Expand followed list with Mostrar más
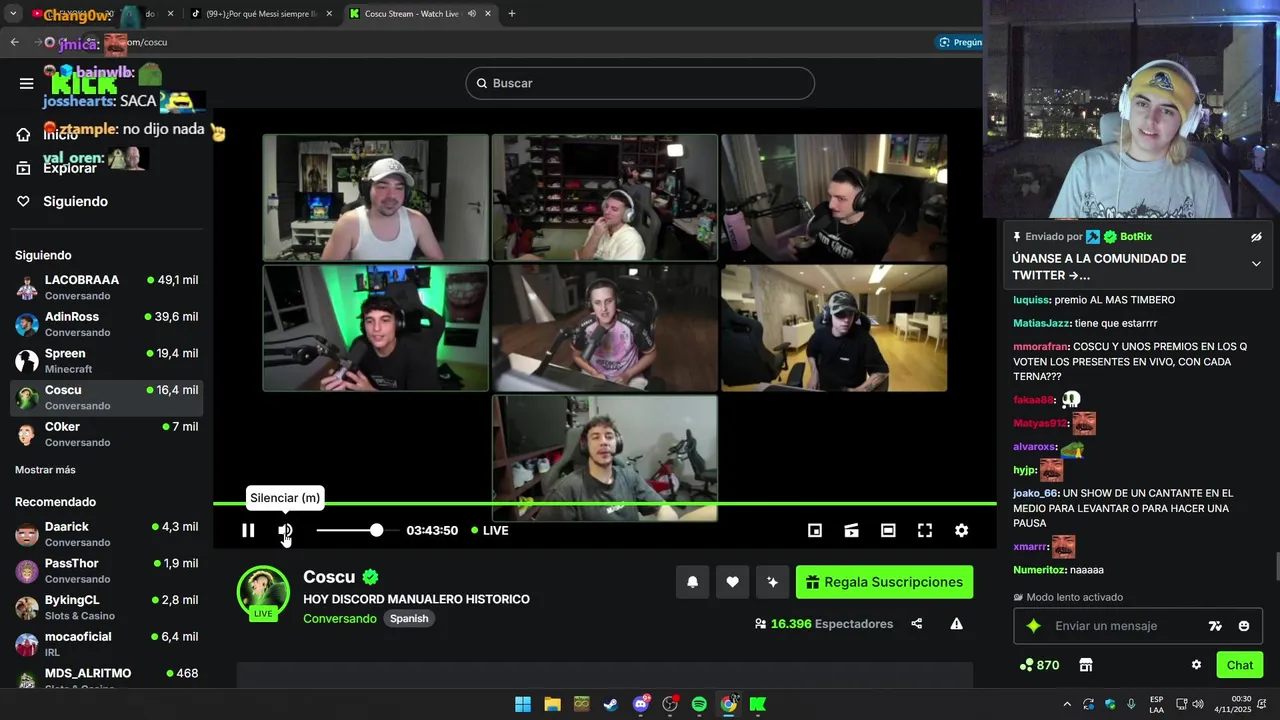Viewport: 1280px width, 720px height. (45, 470)
